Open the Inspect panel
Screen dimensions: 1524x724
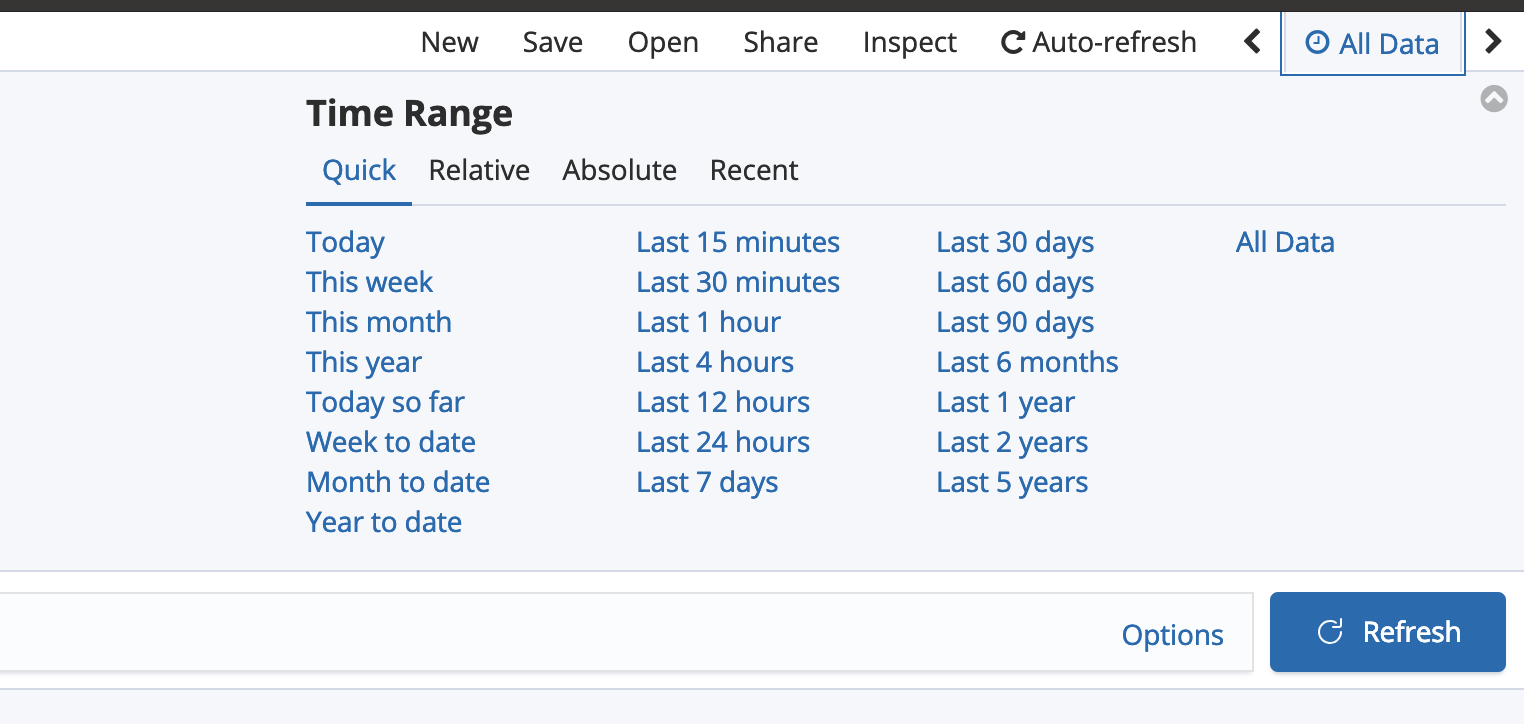909,42
